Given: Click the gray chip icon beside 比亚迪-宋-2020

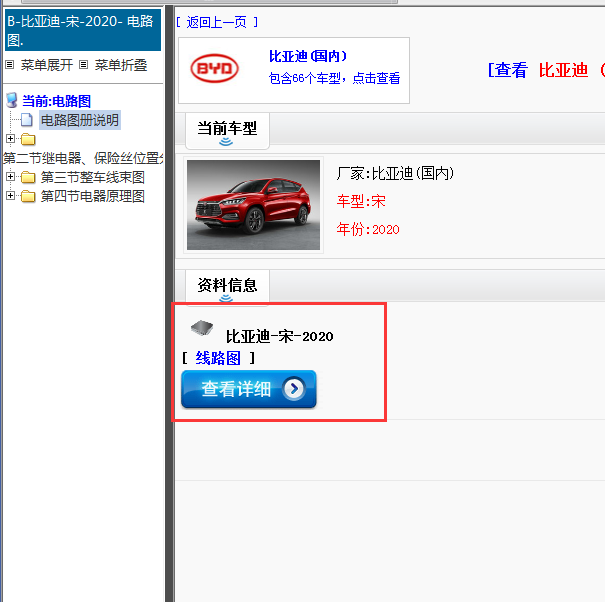Looking at the screenshot, I should (202, 328).
